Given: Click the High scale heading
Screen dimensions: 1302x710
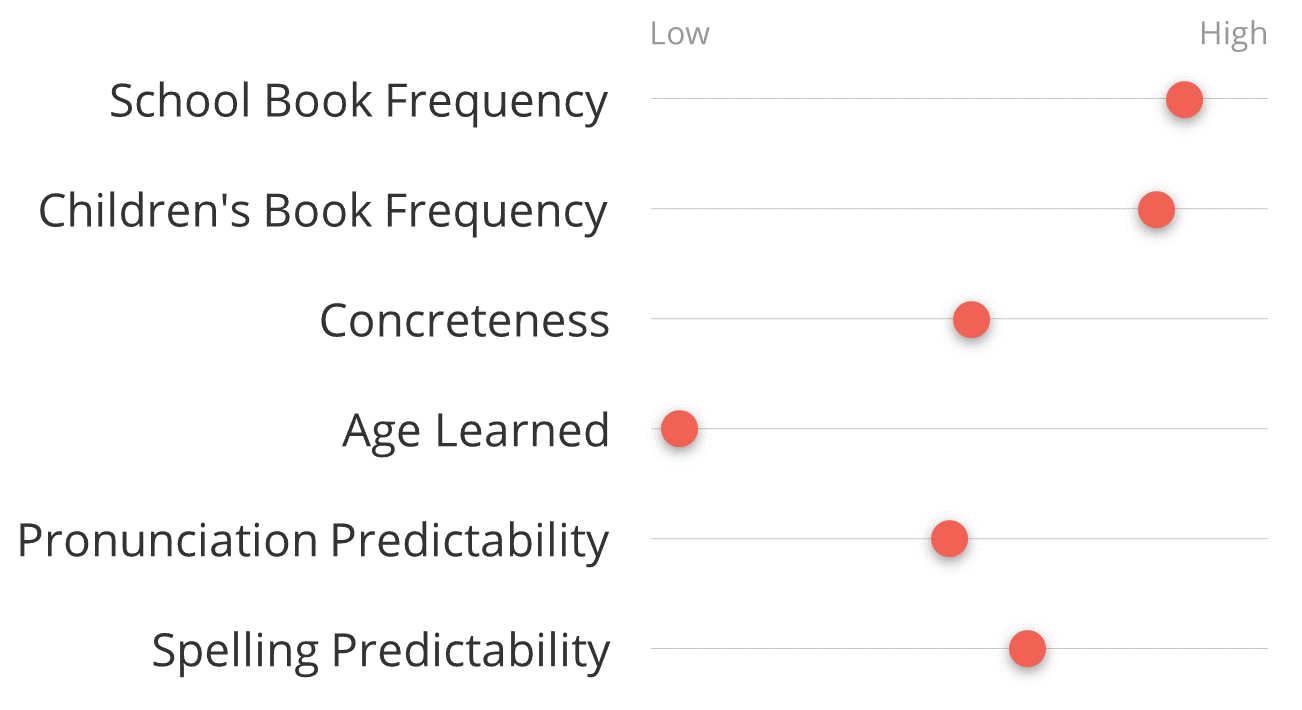Looking at the screenshot, I should 1233,35.
